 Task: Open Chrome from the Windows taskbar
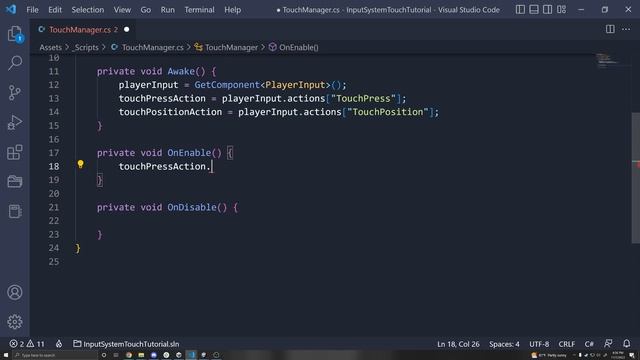[x=129, y=355]
